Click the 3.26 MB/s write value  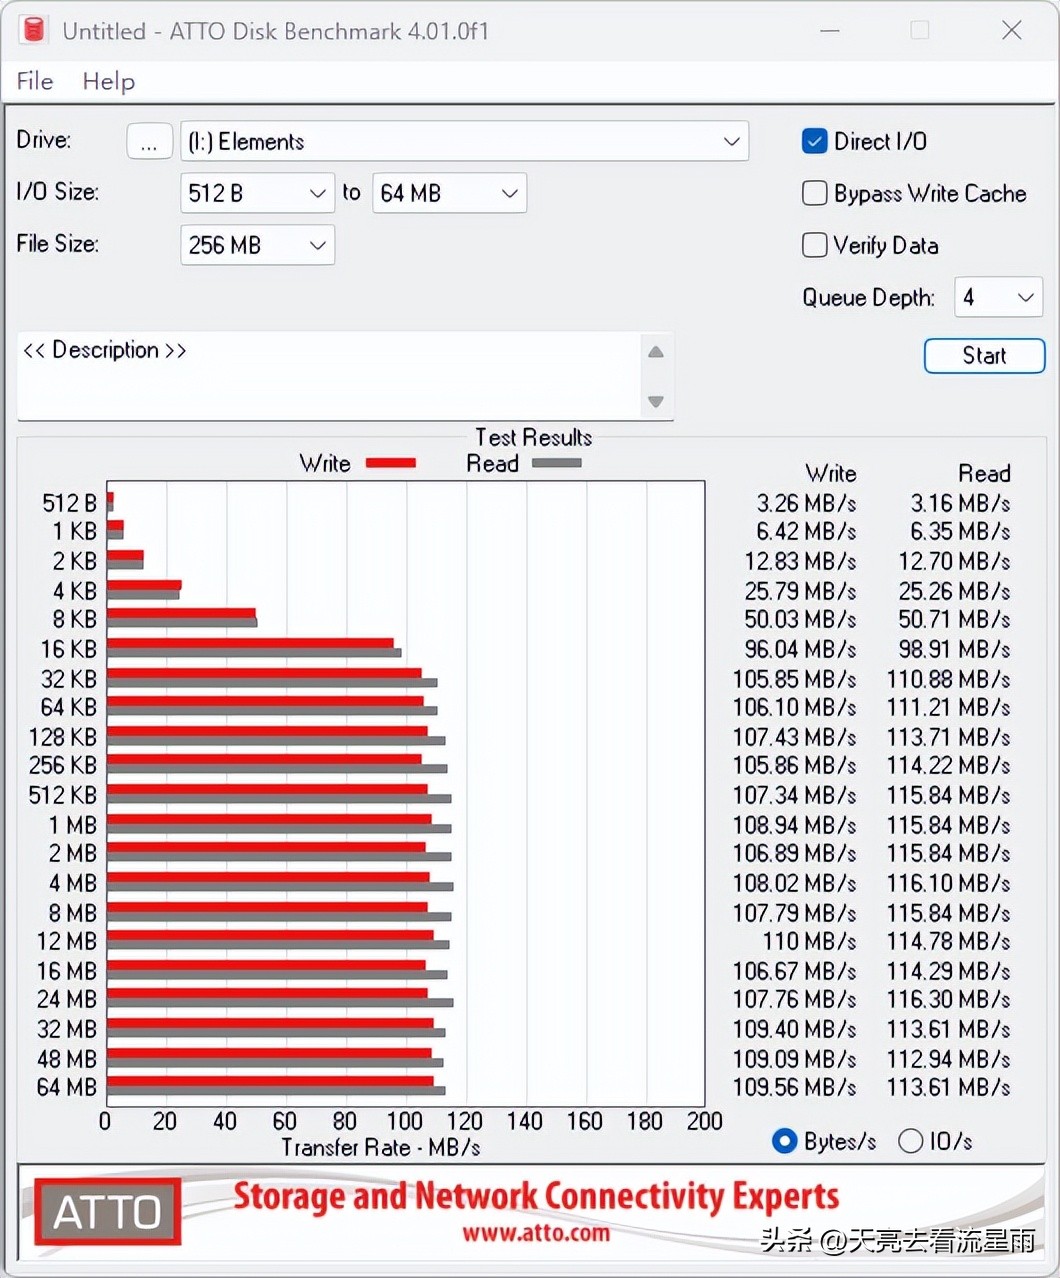806,503
